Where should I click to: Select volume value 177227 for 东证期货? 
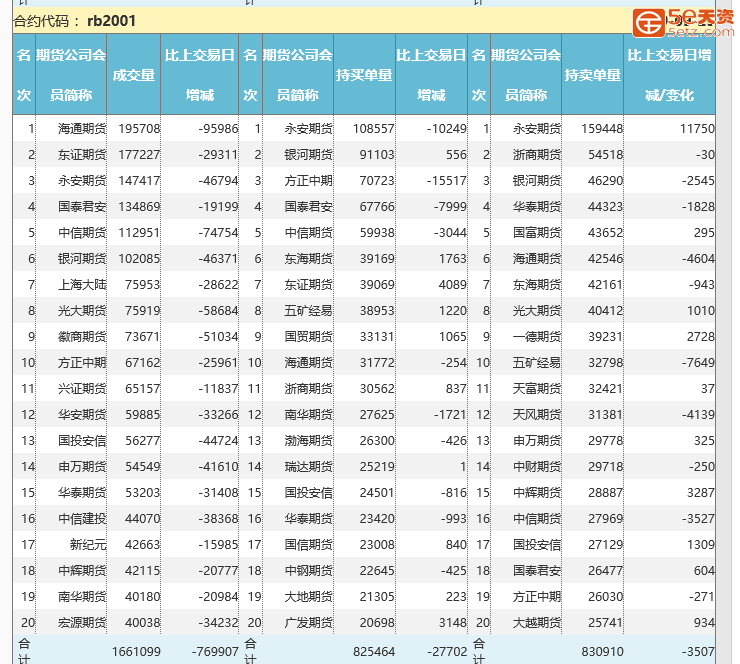pos(139,154)
